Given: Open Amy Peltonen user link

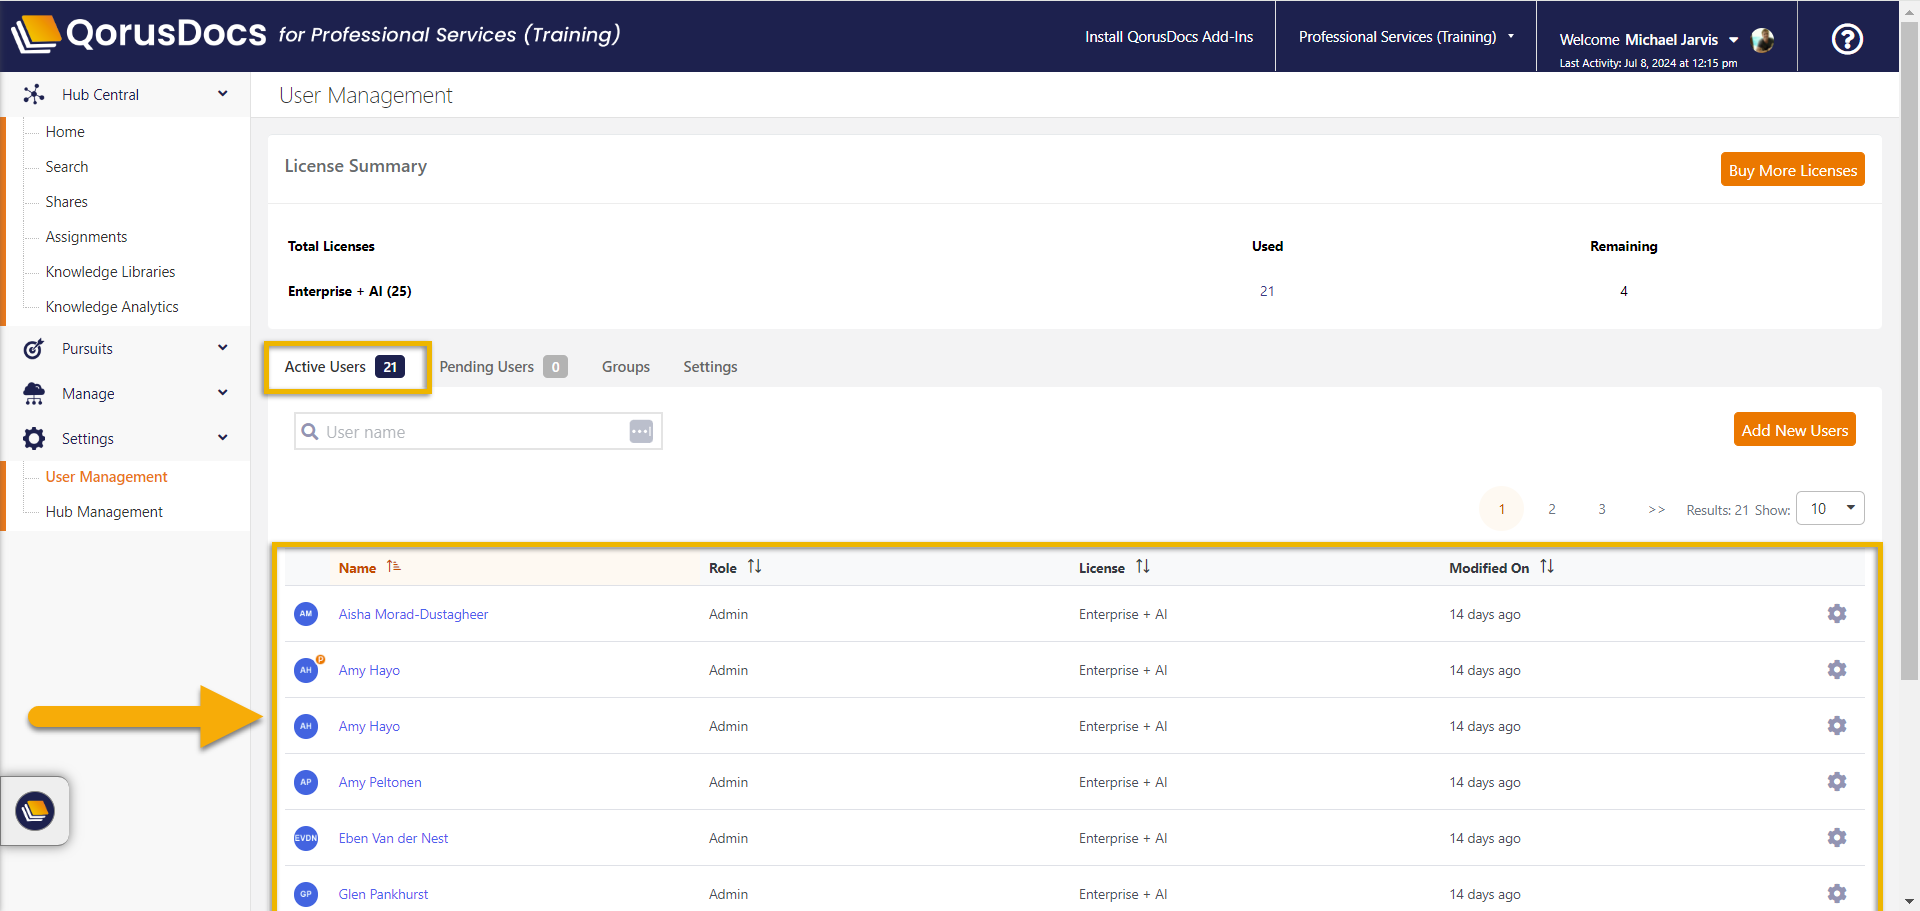Looking at the screenshot, I should pos(380,782).
